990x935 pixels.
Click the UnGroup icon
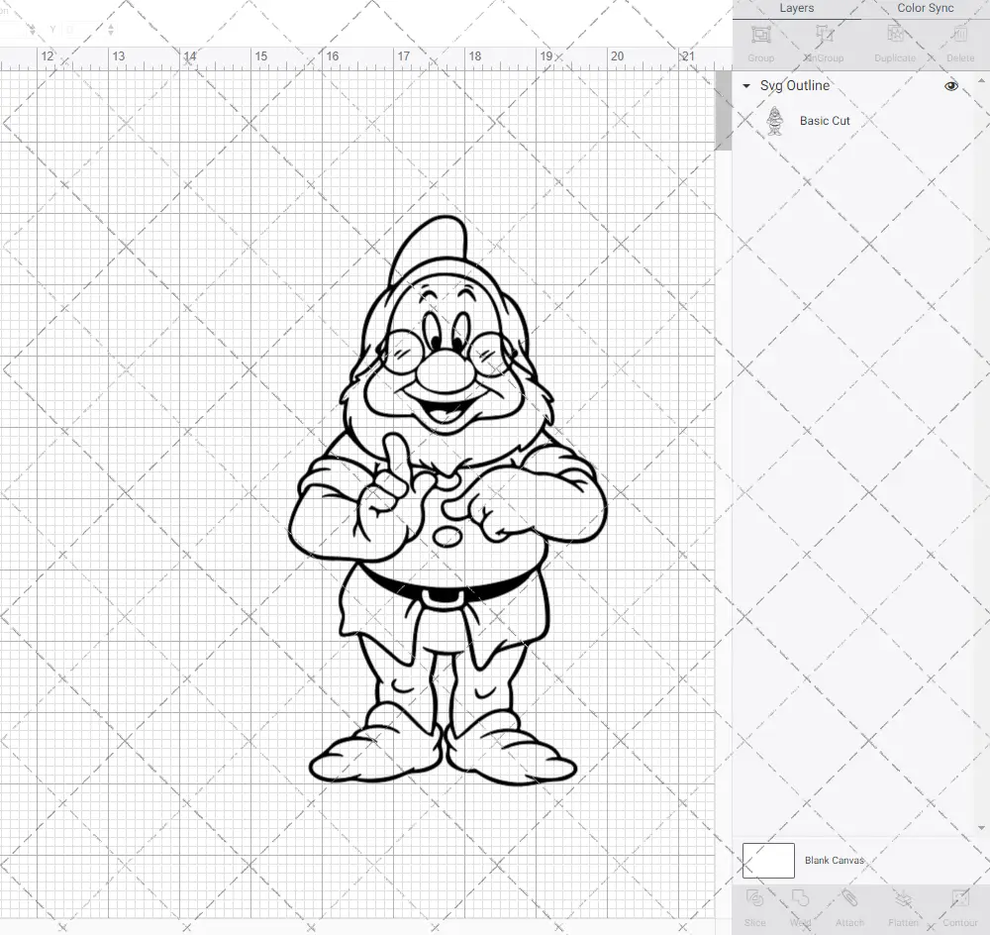coord(823,42)
